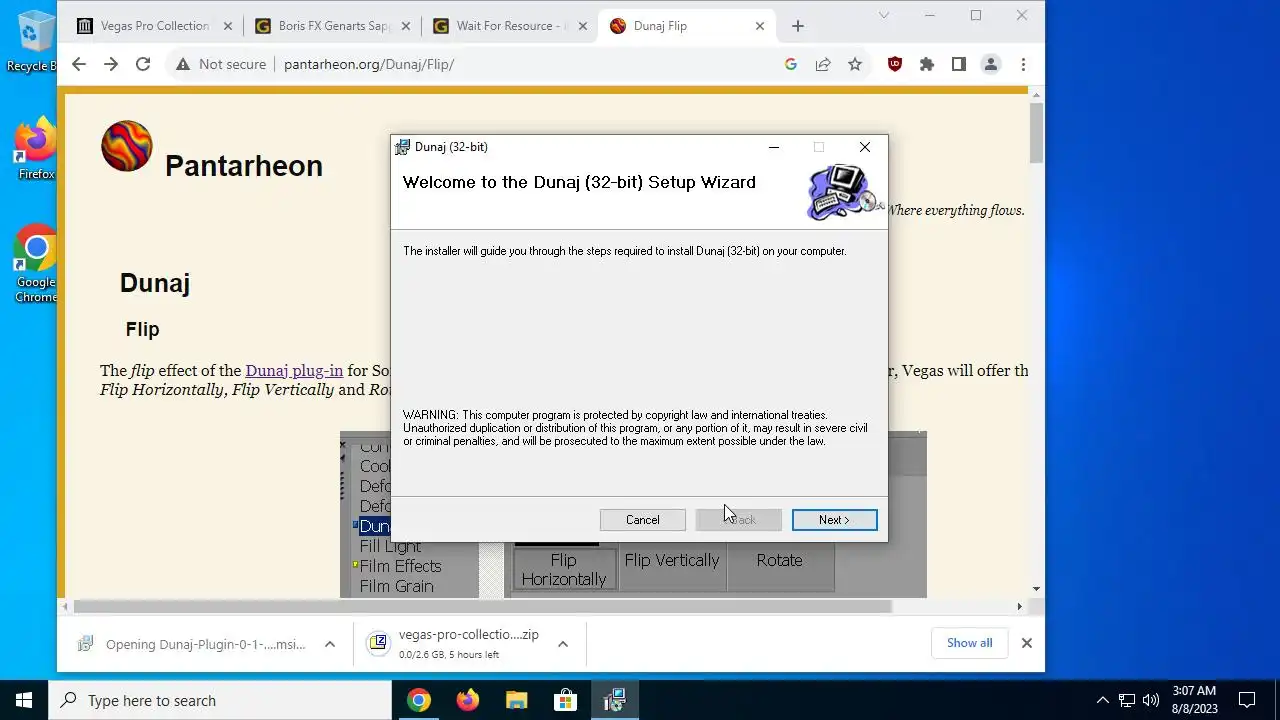Click the page vertical scrollbar thumb
Image resolution: width=1280 pixels, height=720 pixels.
click(1037, 132)
